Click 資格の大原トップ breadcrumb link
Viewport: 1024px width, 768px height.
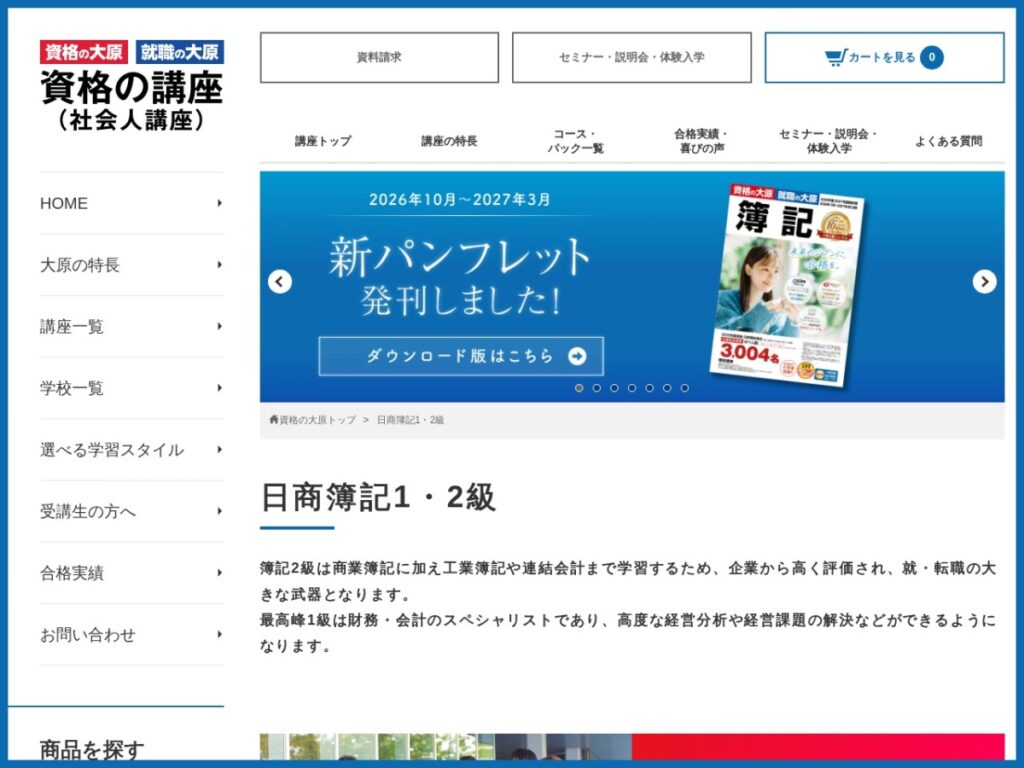click(x=317, y=420)
